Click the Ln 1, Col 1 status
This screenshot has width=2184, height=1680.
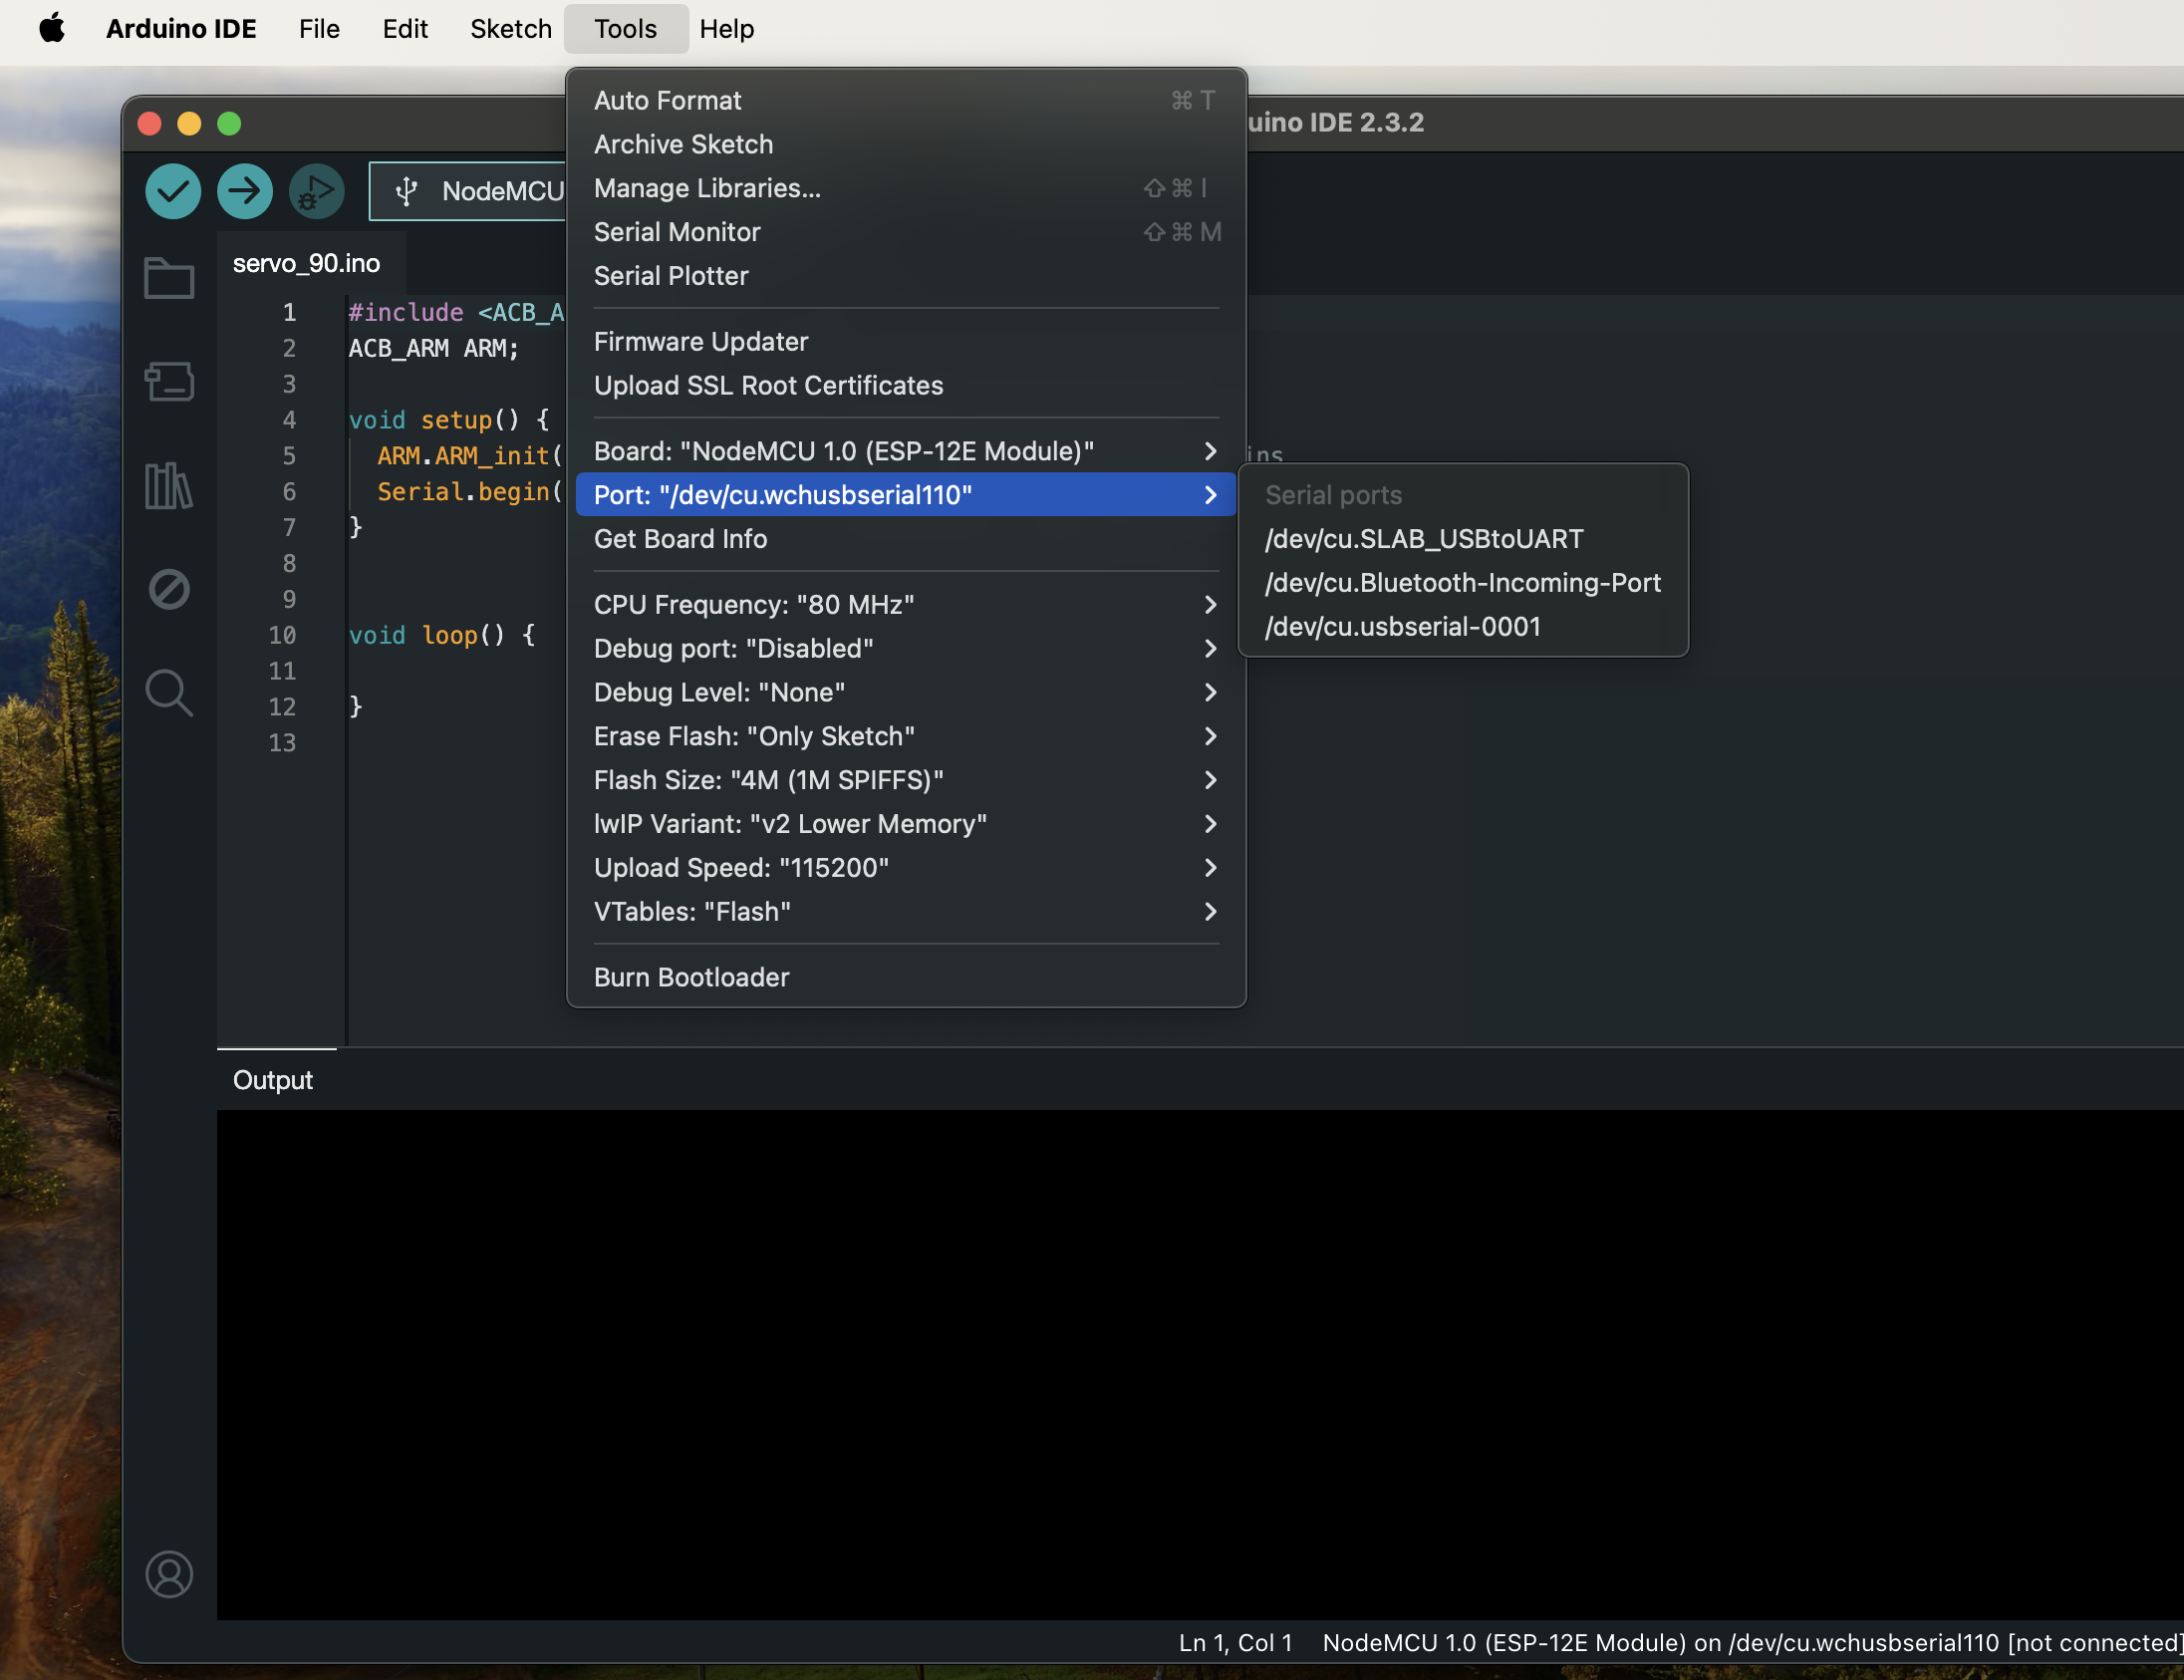point(1235,1643)
